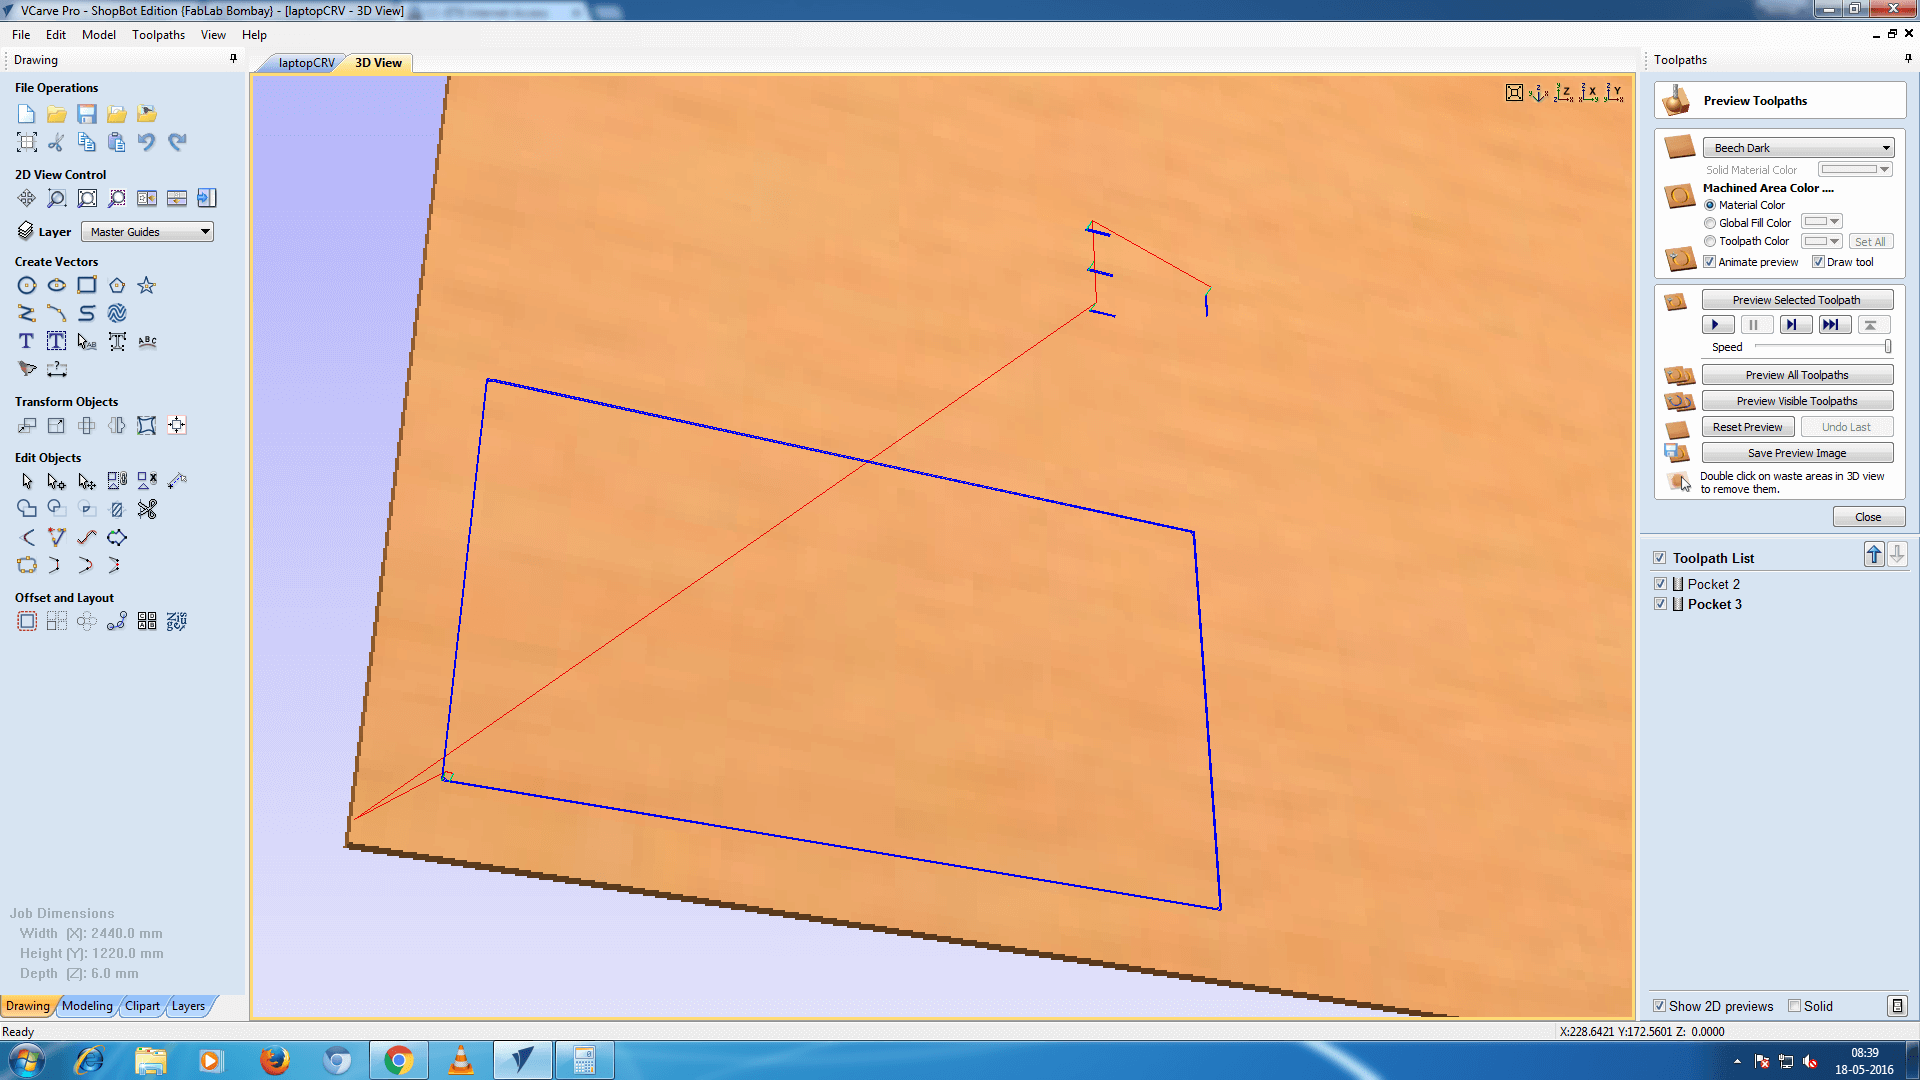Open the Model menu
The image size is (1920, 1080).
[99, 34]
